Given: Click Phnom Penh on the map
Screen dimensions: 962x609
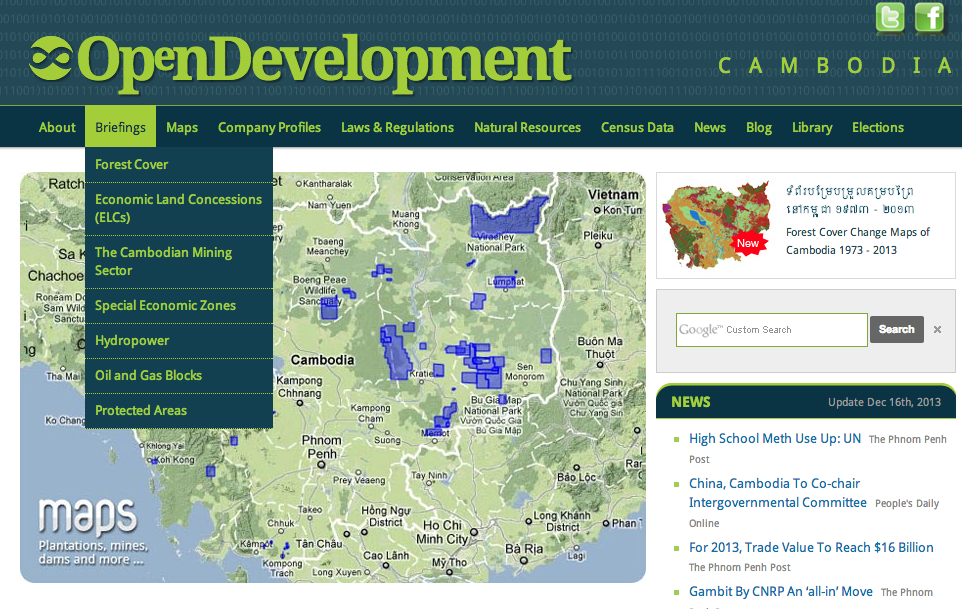Looking at the screenshot, I should [321, 448].
